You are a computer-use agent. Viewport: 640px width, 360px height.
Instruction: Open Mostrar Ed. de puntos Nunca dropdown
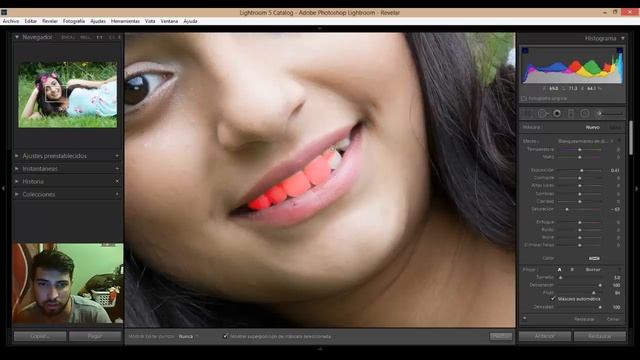[x=188, y=336]
